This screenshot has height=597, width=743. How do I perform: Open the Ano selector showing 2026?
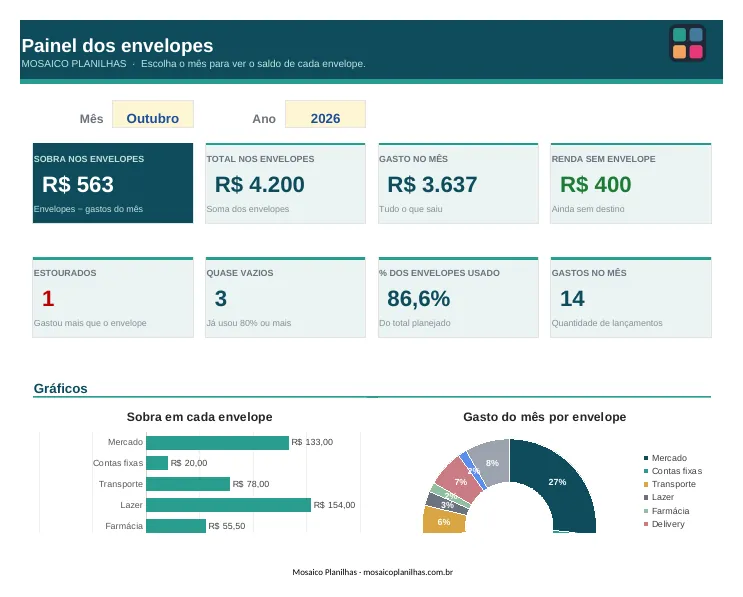click(325, 114)
